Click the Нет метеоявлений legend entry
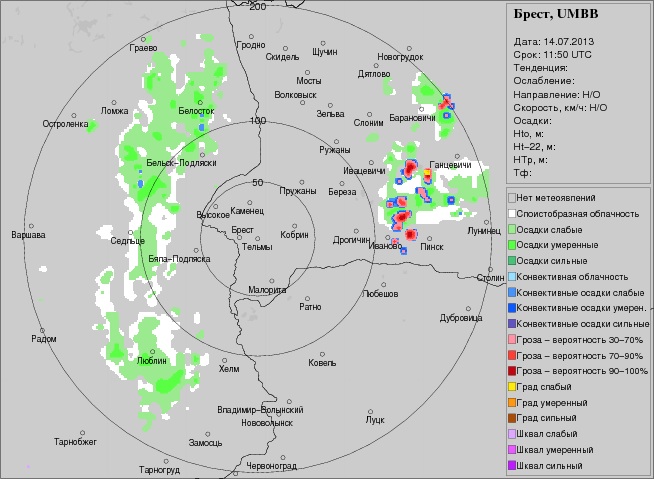The image size is (654, 479). [x=561, y=198]
